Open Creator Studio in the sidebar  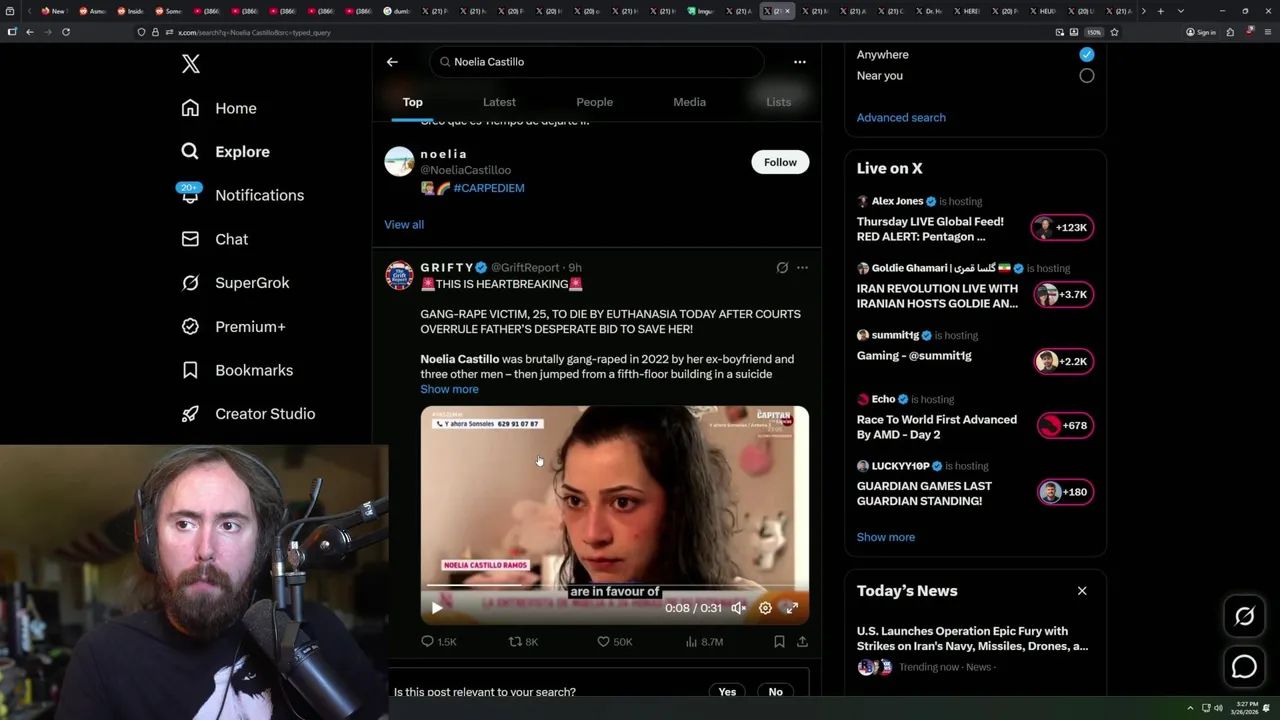[x=248, y=414]
